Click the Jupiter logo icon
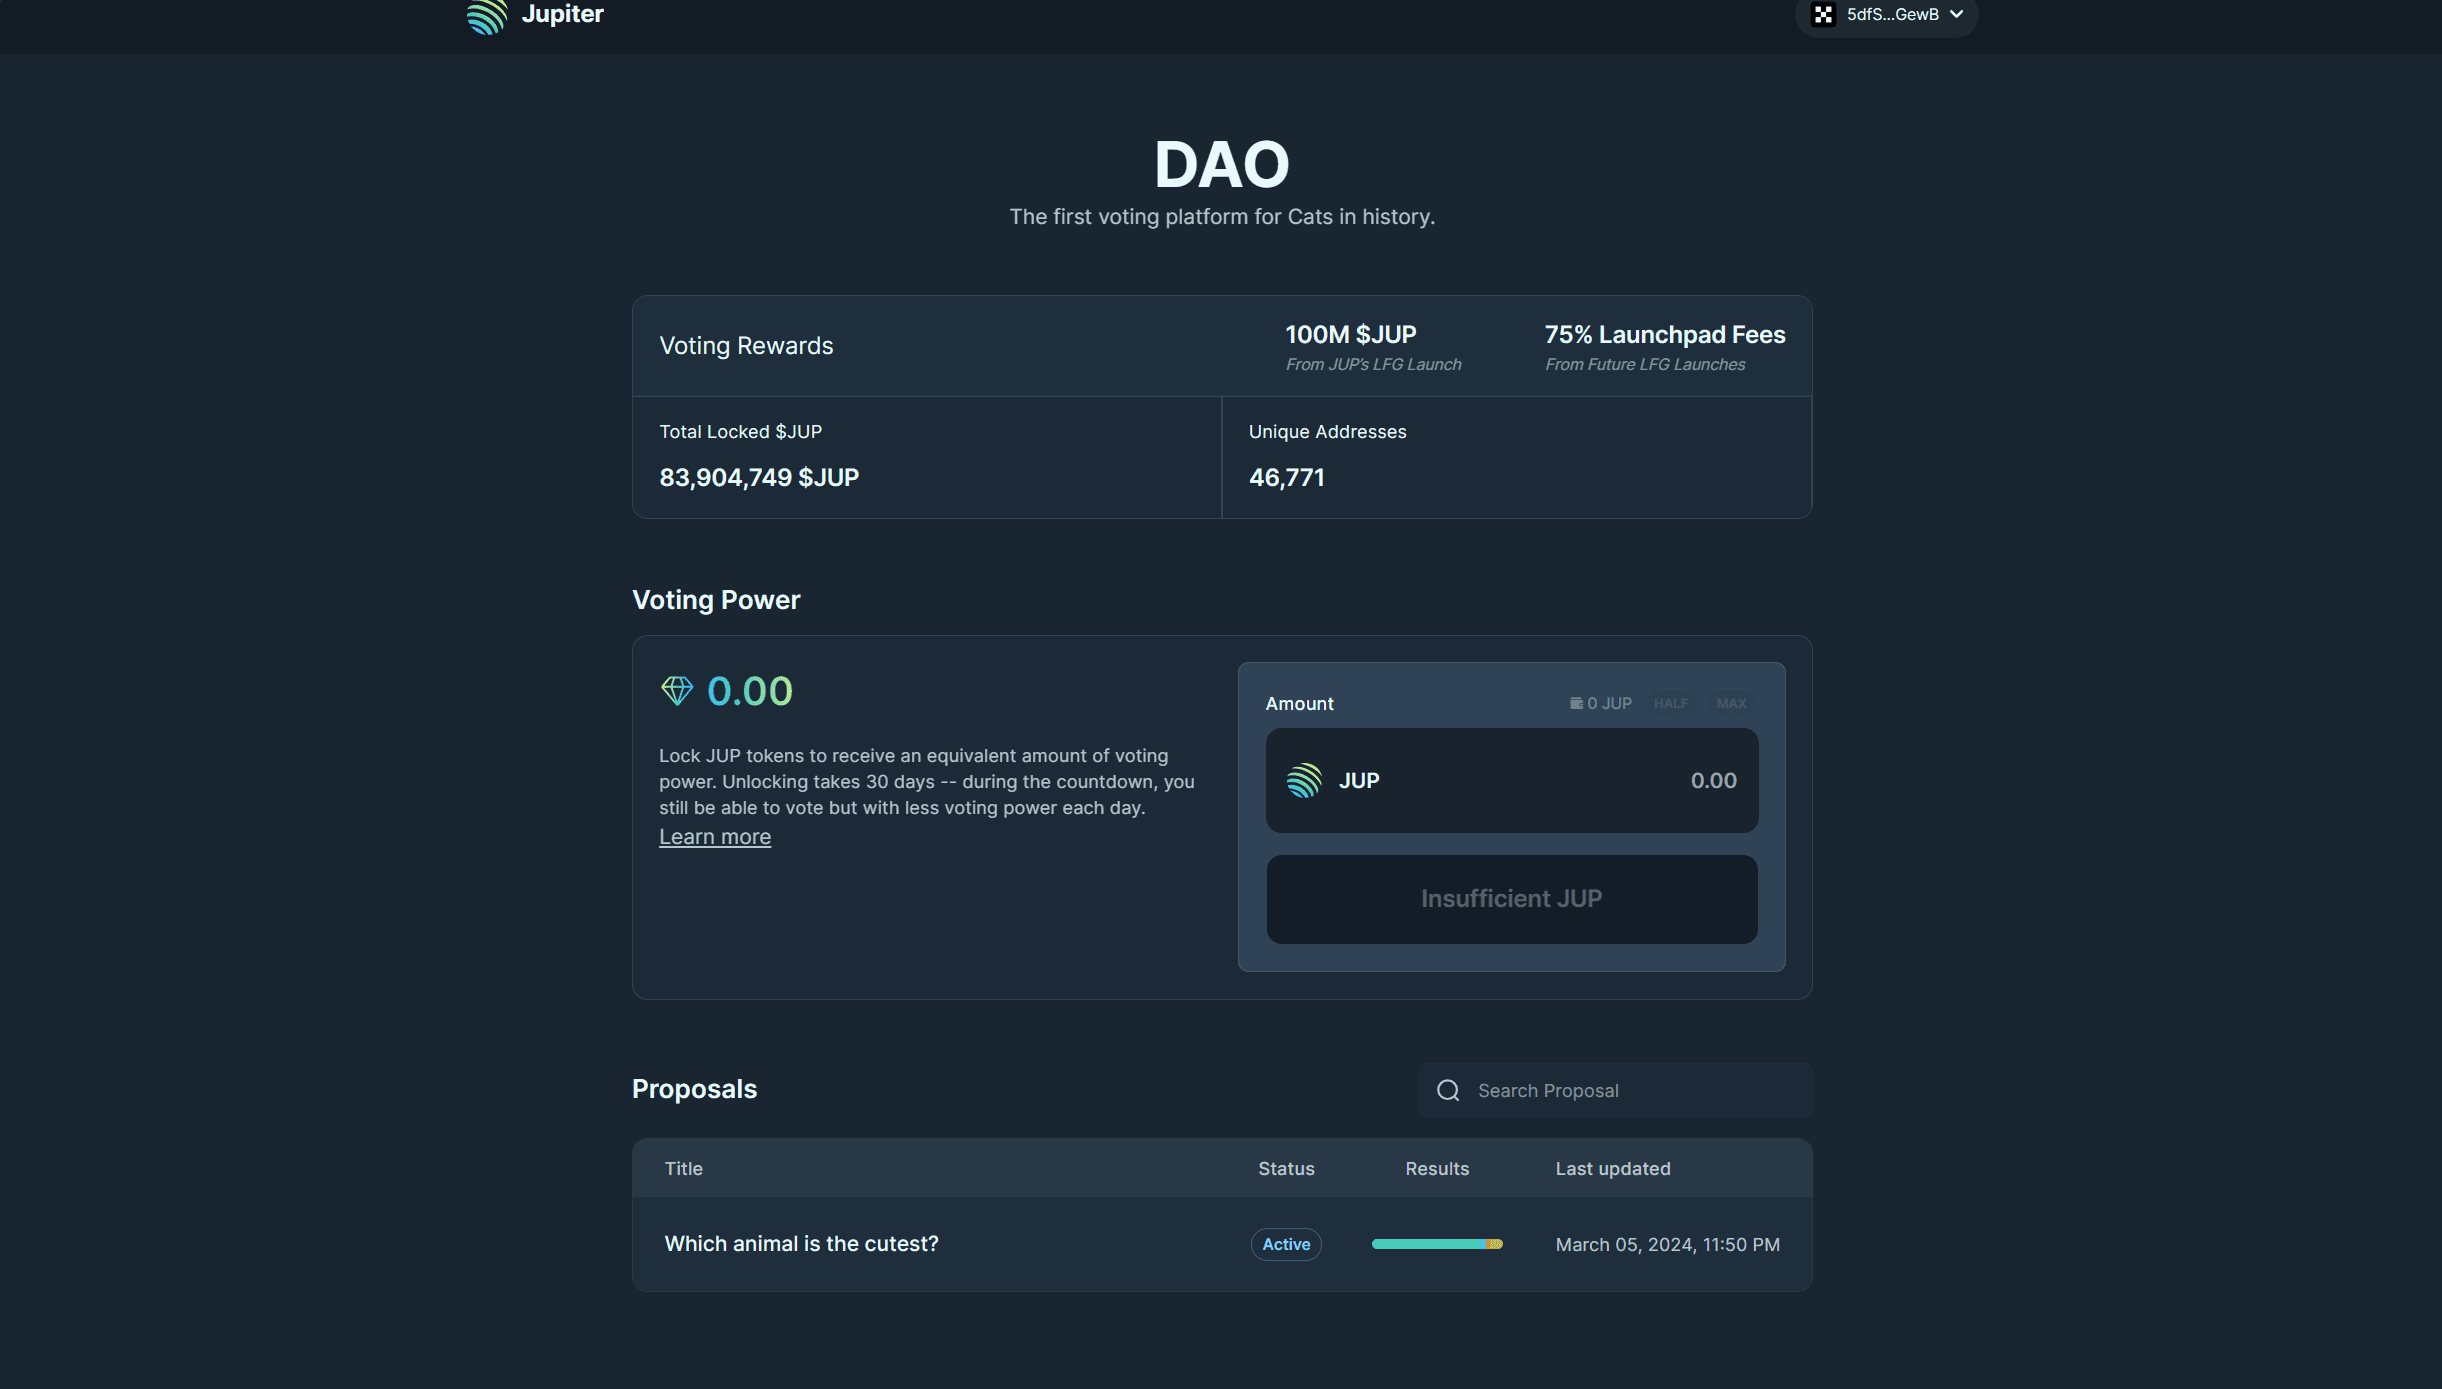 (487, 16)
